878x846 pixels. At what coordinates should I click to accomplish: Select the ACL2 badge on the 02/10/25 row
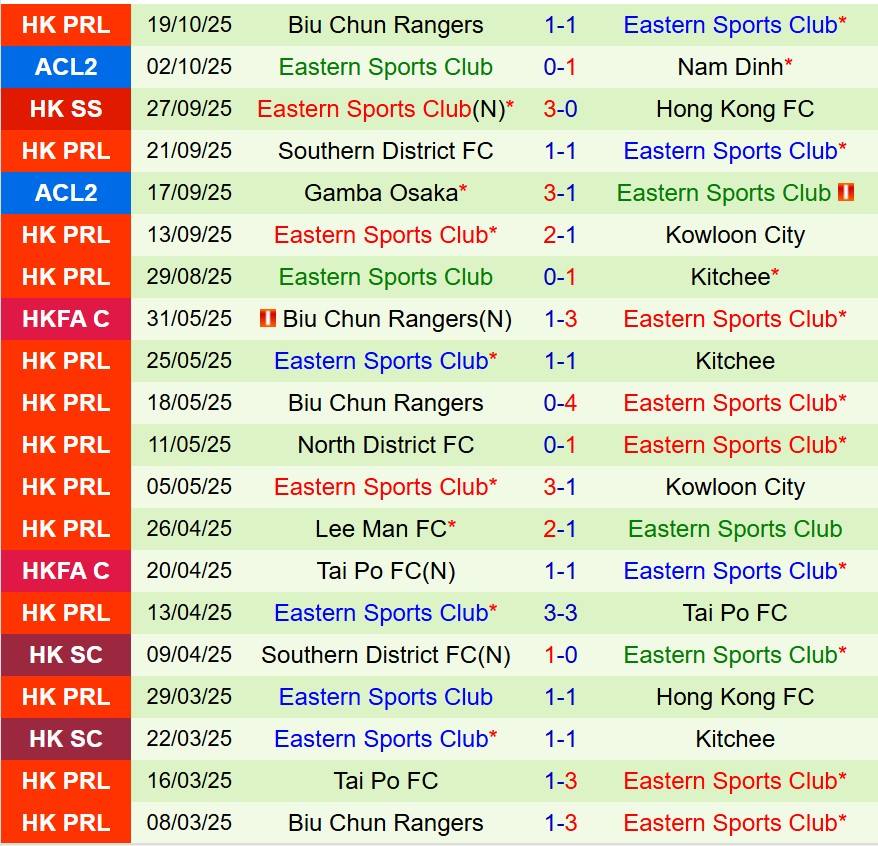pyautogui.click(x=66, y=67)
